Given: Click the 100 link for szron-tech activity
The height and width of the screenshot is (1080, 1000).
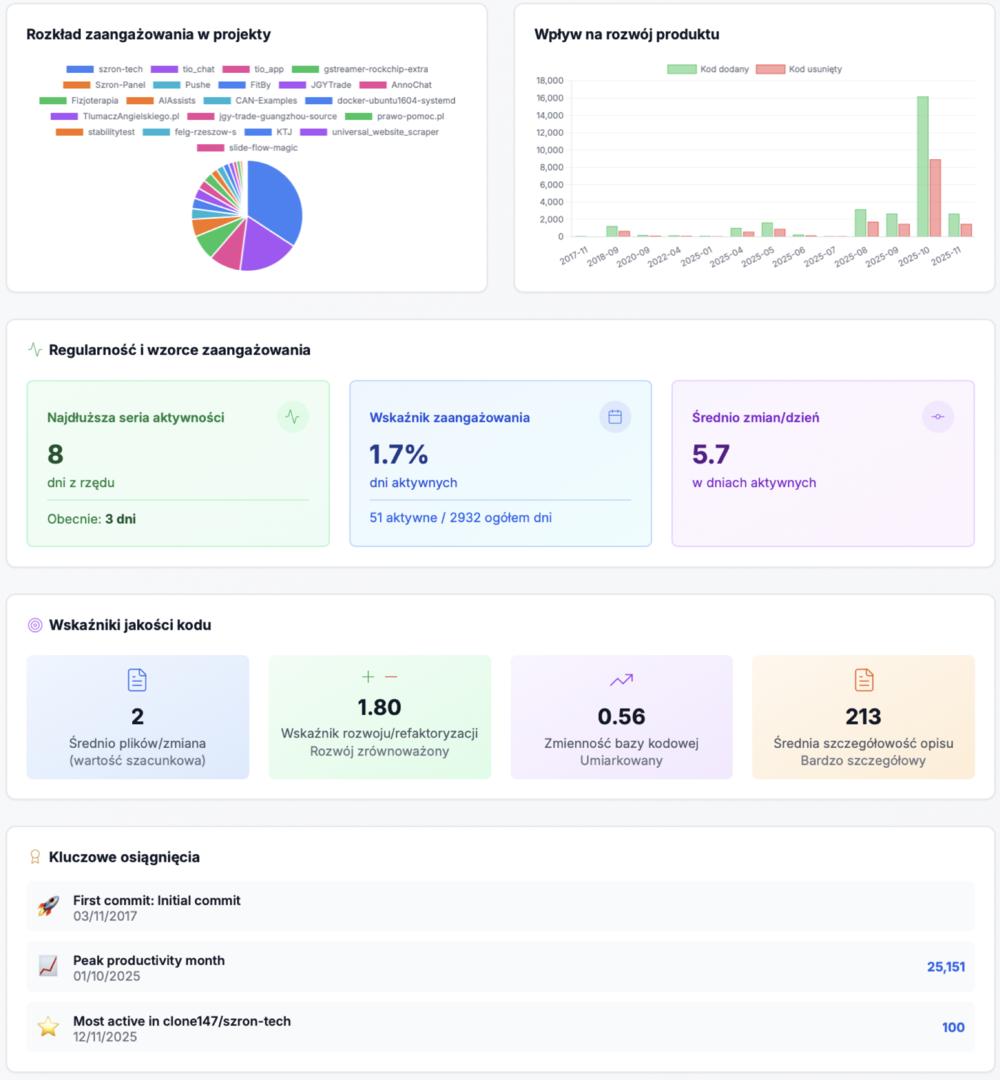Looking at the screenshot, I should click(x=953, y=1027).
